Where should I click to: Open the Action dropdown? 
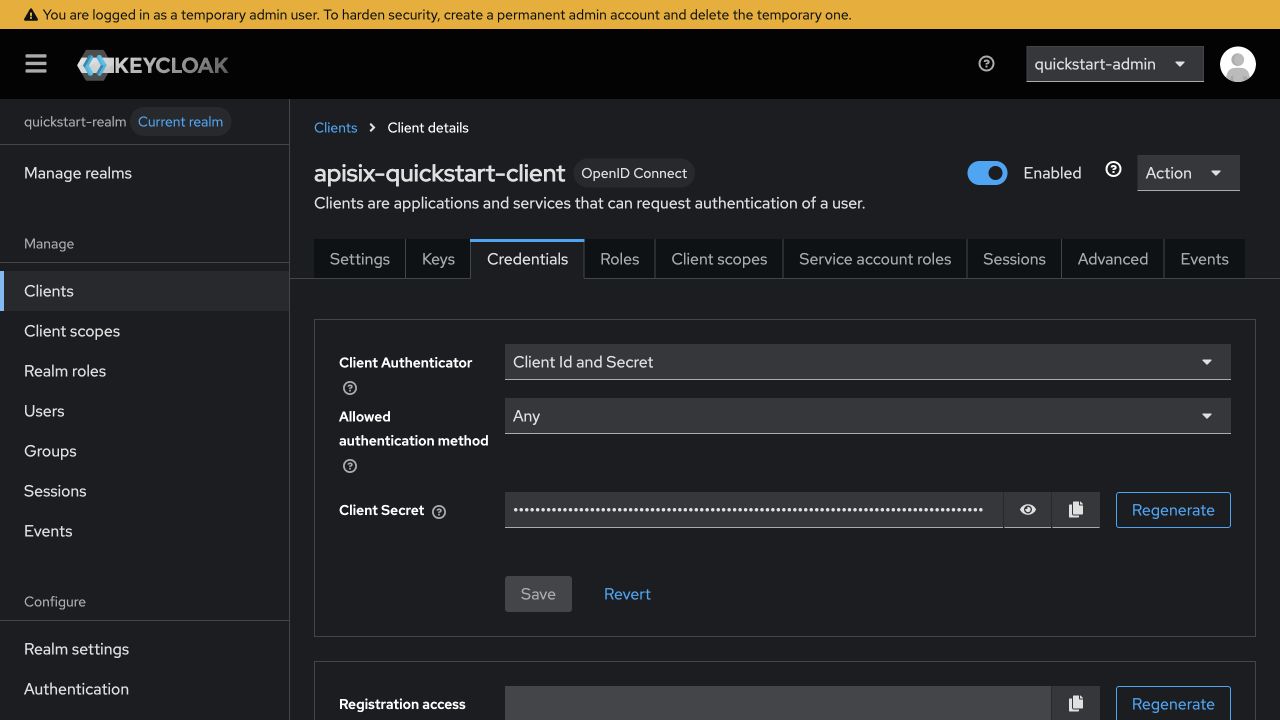[x=1188, y=173]
